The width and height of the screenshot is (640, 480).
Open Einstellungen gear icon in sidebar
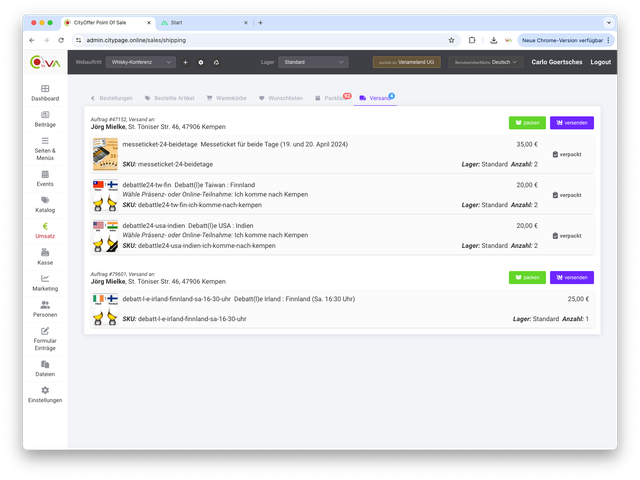[45, 390]
